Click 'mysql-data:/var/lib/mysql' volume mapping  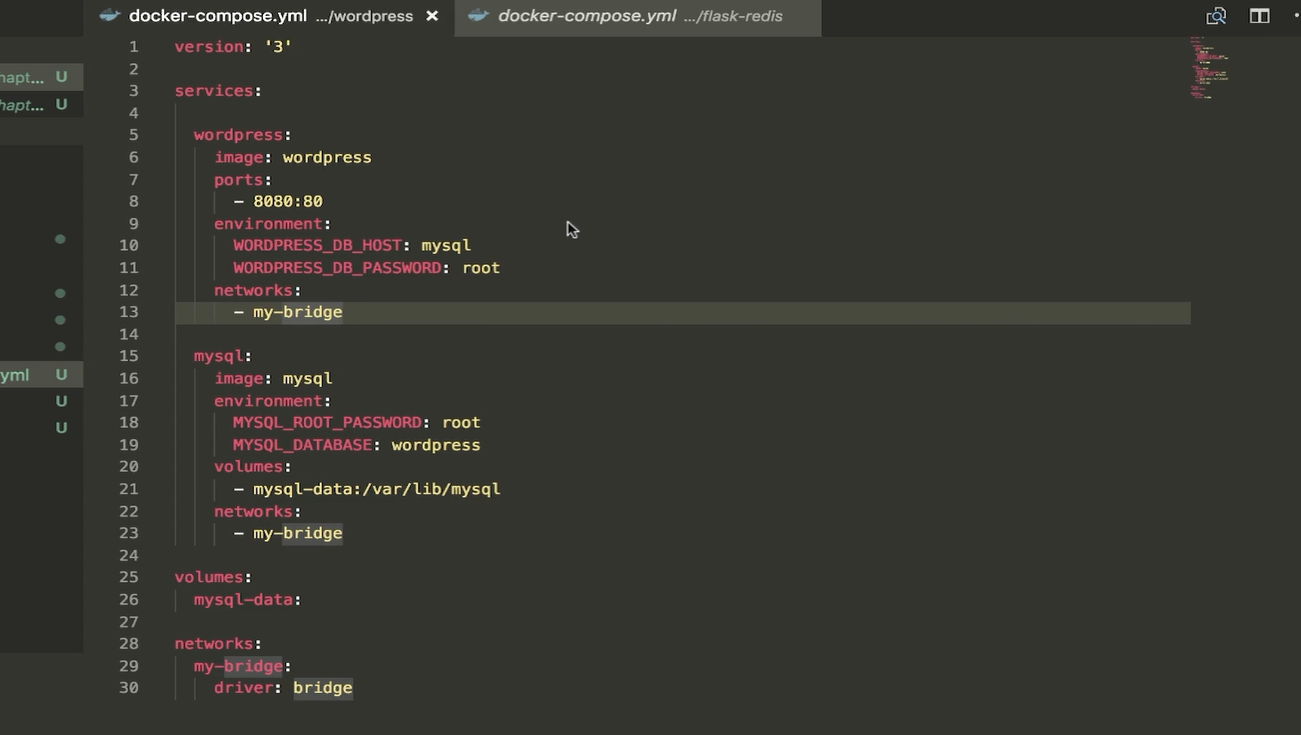(377, 489)
